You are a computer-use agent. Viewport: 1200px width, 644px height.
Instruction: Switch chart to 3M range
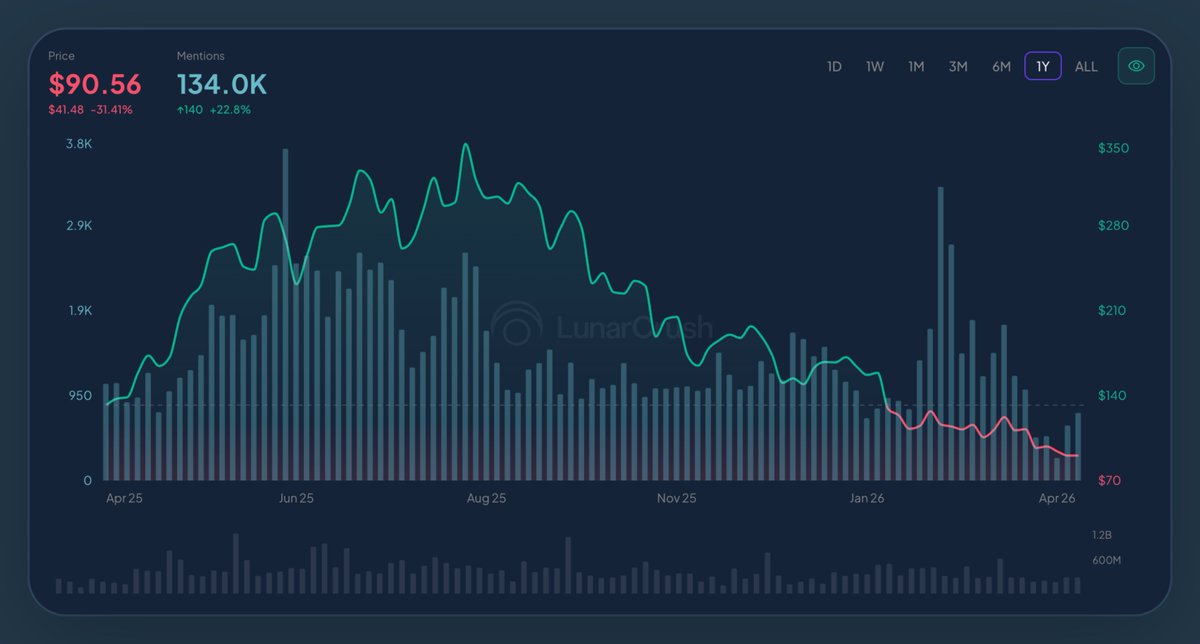(x=958, y=67)
